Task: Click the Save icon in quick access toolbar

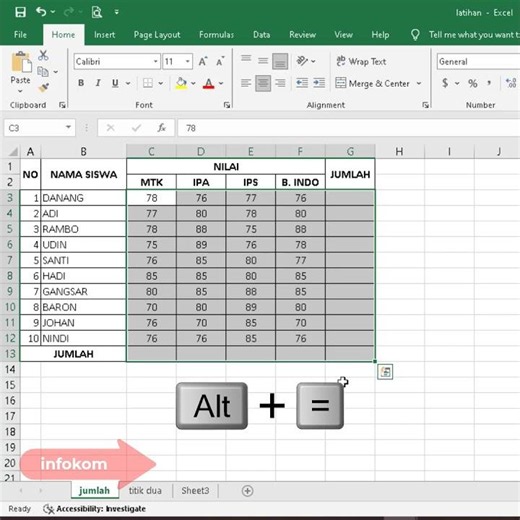Action: (x=20, y=12)
